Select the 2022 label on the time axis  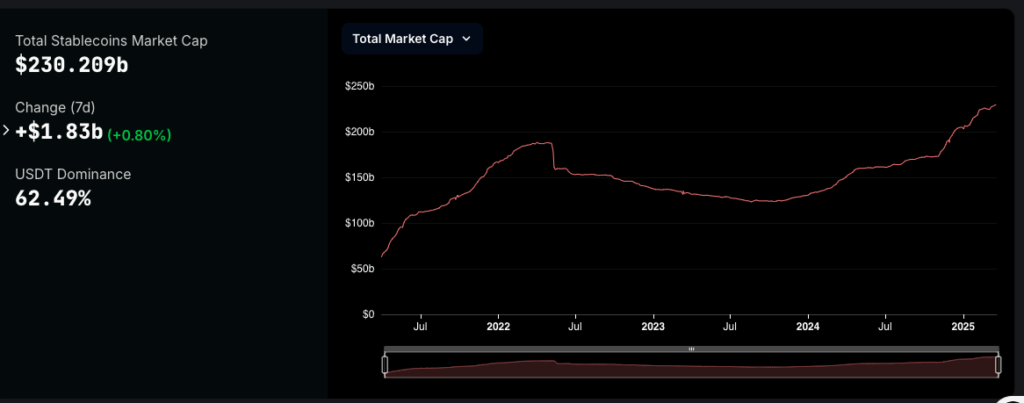point(498,327)
